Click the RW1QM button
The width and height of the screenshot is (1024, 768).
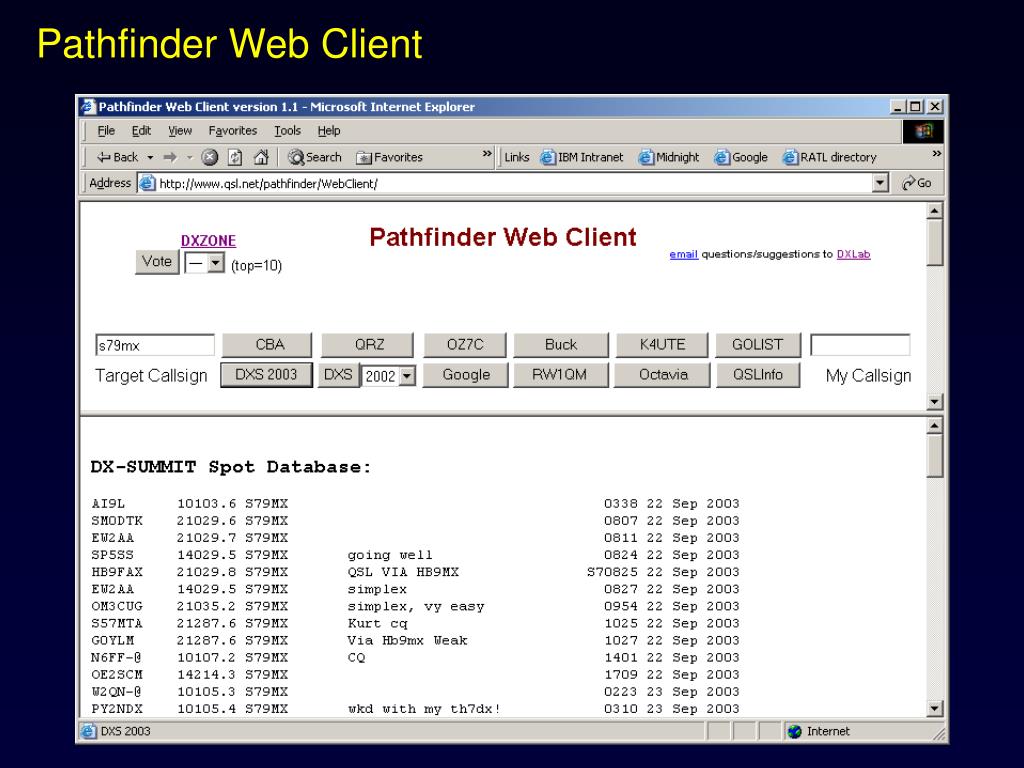[561, 375]
